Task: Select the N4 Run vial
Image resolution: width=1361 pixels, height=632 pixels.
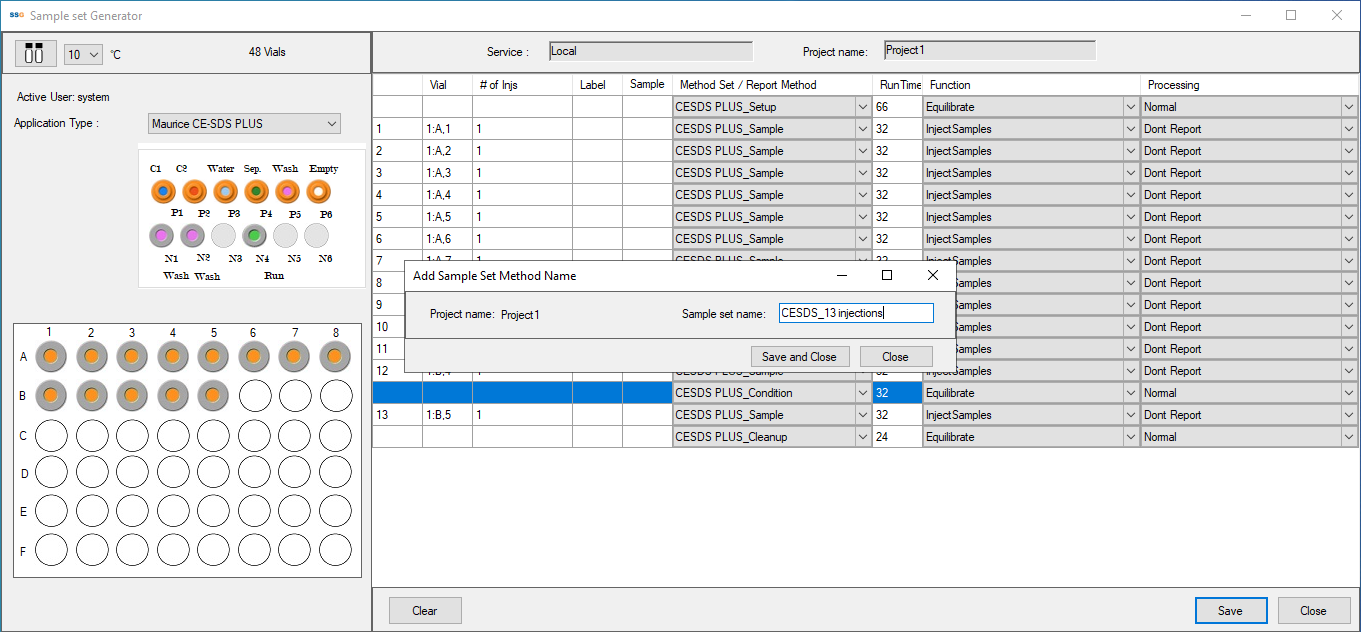Action: pos(255,236)
